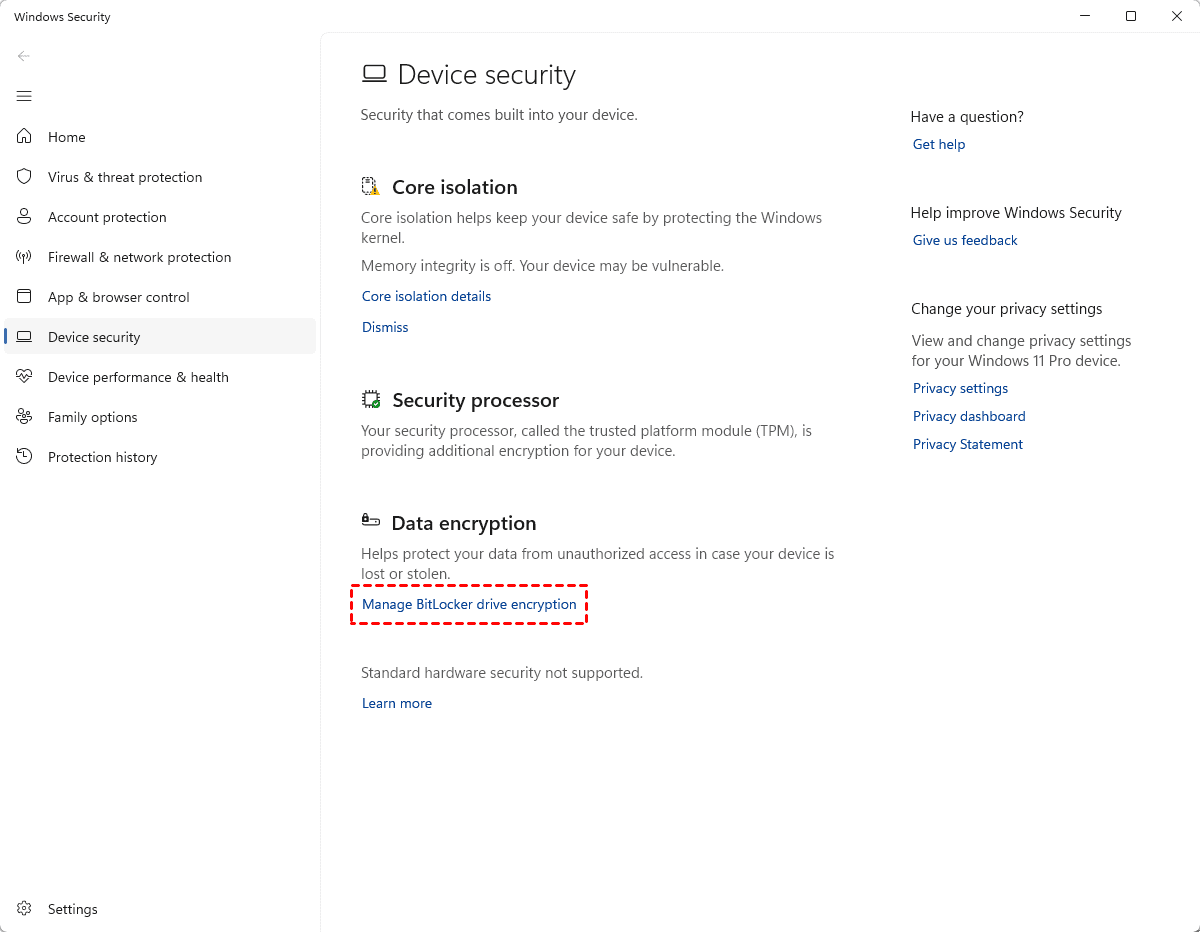Viewport: 1200px width, 932px height.
Task: Expand the hamburger navigation menu
Action: [x=24, y=96]
